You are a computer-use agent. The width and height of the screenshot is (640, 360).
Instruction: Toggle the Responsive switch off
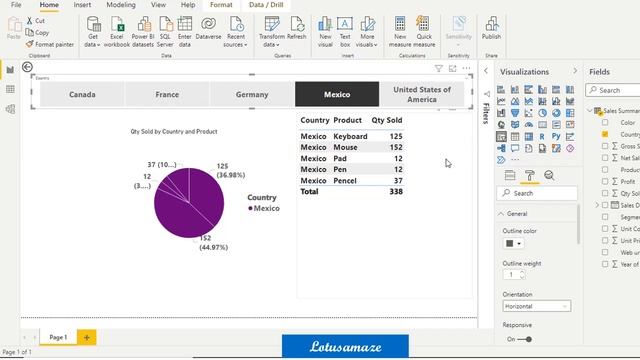coord(524,339)
